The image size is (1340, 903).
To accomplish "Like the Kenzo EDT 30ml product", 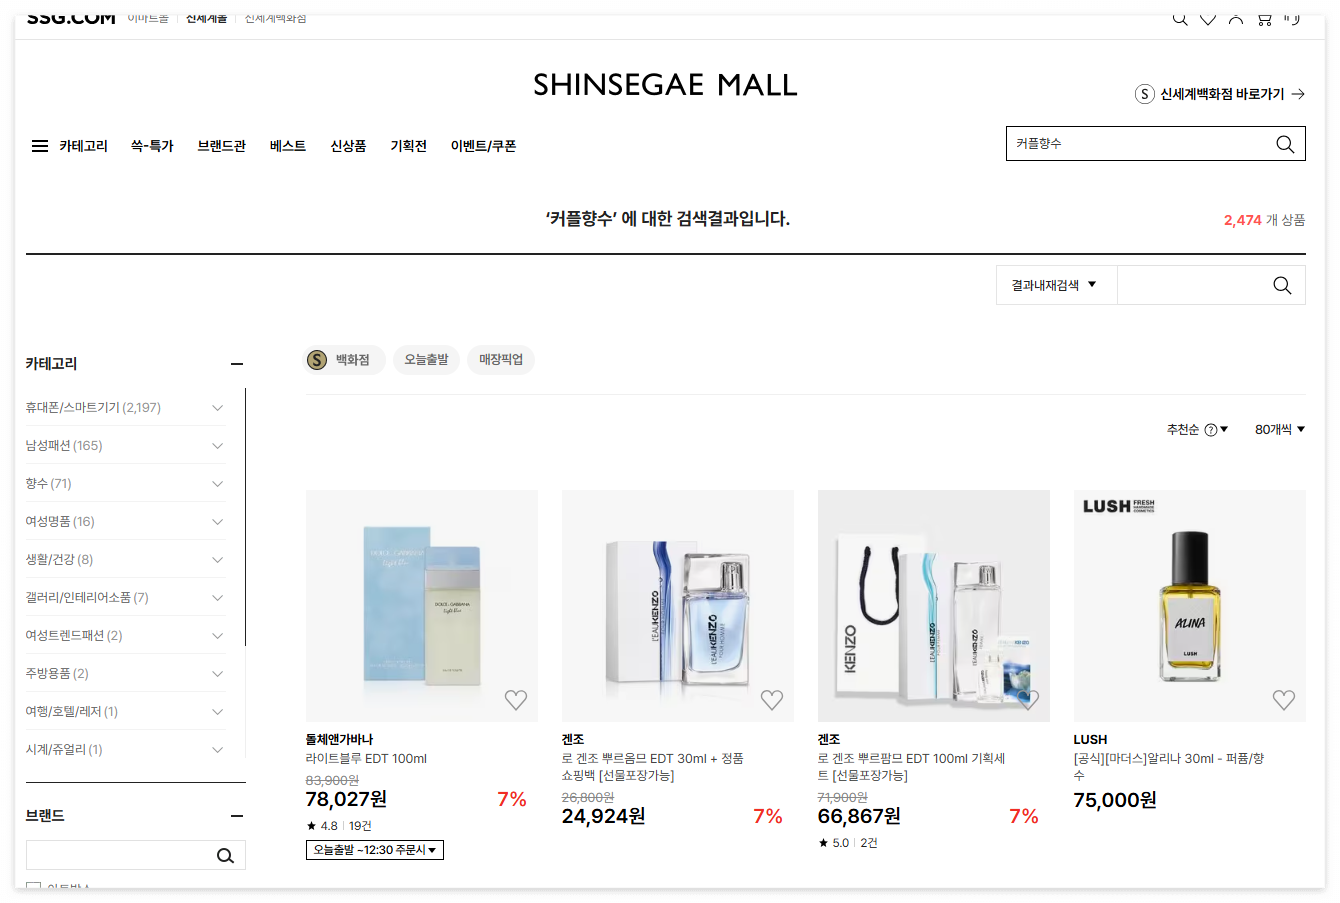I will [x=772, y=700].
